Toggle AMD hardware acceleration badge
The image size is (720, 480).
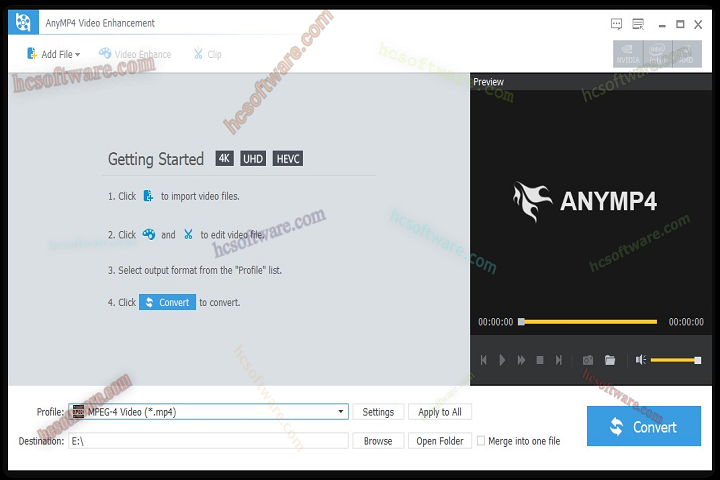(687, 54)
